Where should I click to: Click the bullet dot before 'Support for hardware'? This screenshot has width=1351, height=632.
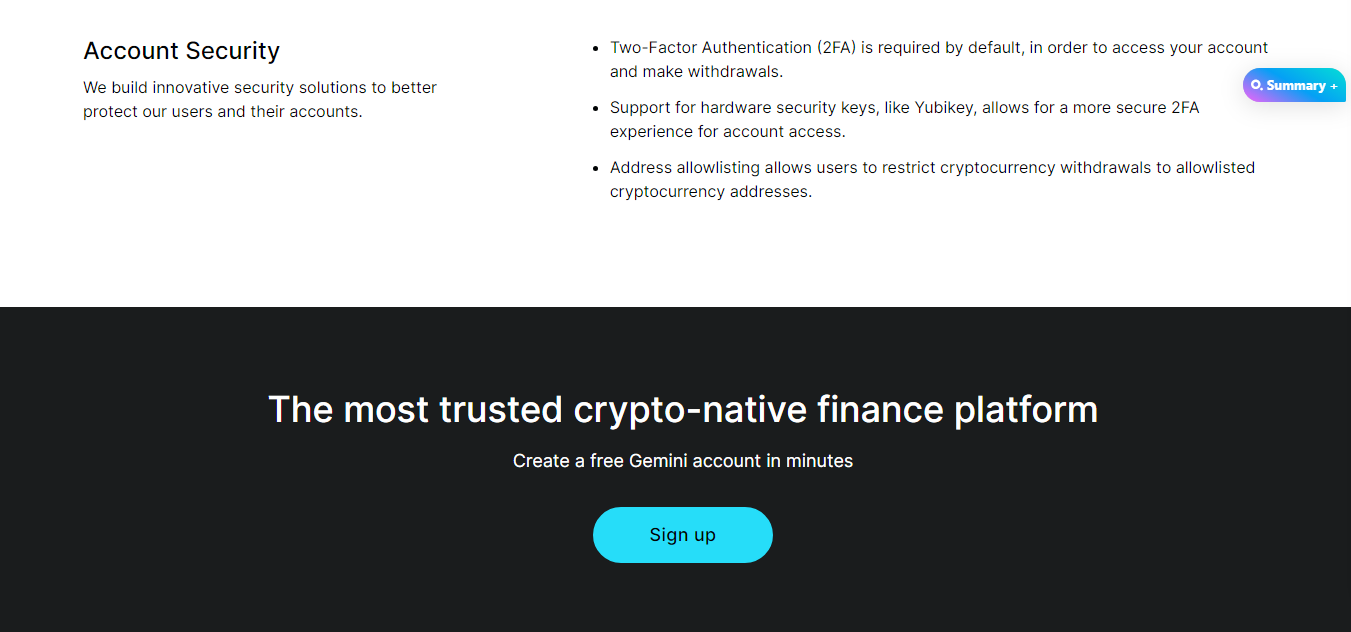[596, 108]
